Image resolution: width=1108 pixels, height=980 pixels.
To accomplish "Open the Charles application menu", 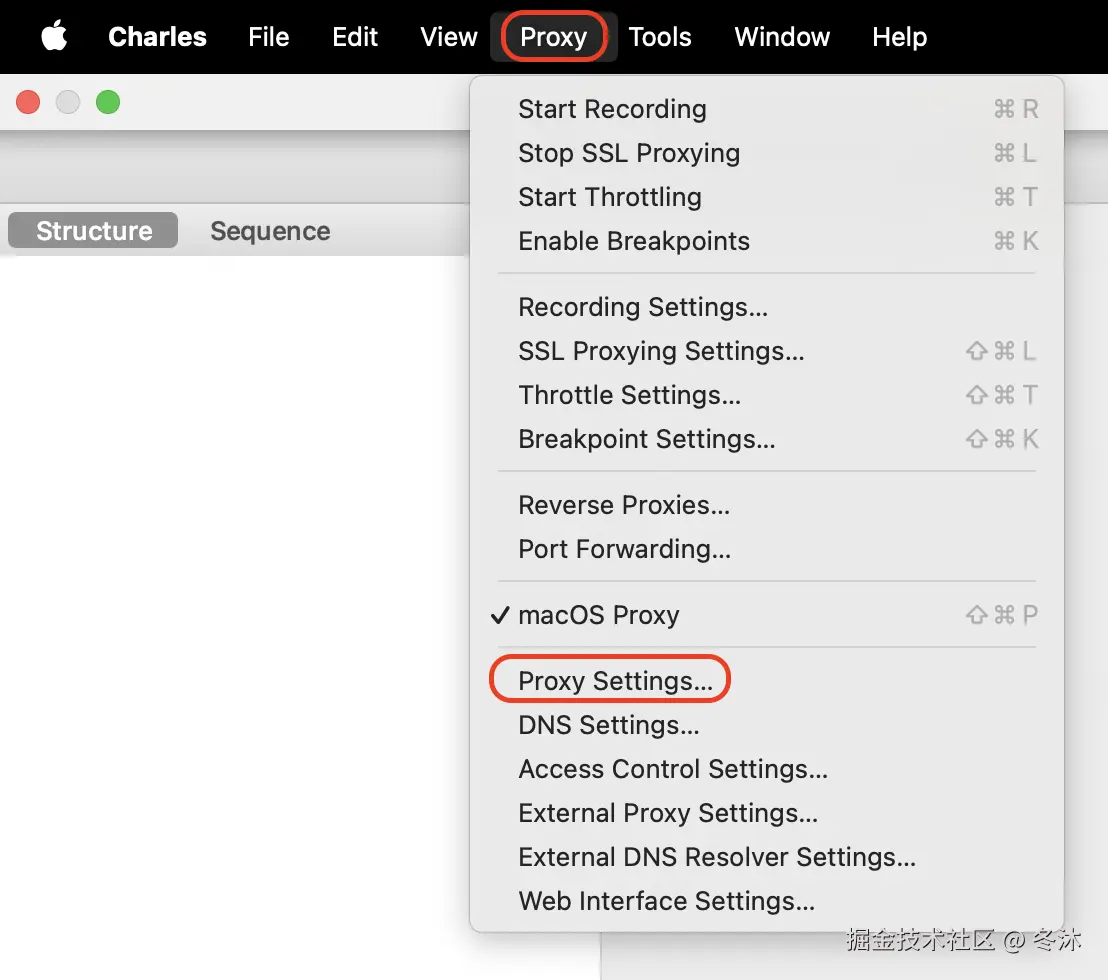I will coord(157,37).
